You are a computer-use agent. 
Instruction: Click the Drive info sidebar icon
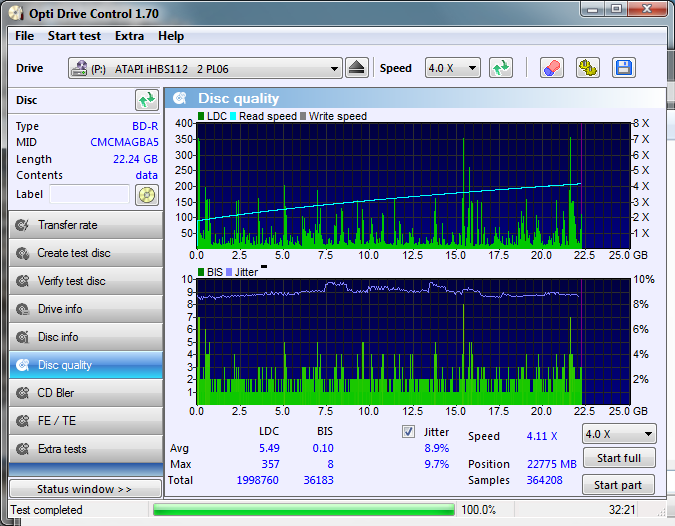22,309
